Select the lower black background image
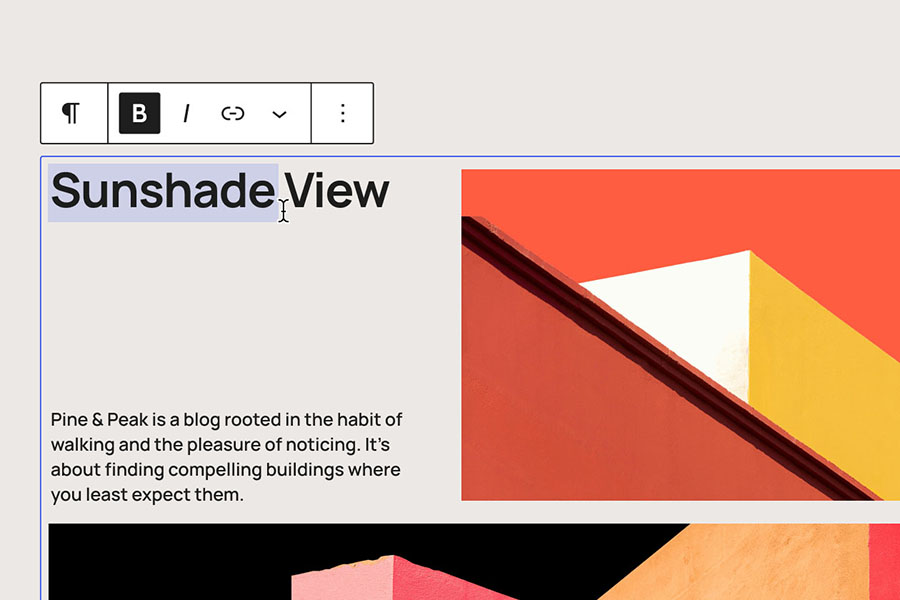Image resolution: width=900 pixels, height=600 pixels. point(474,562)
